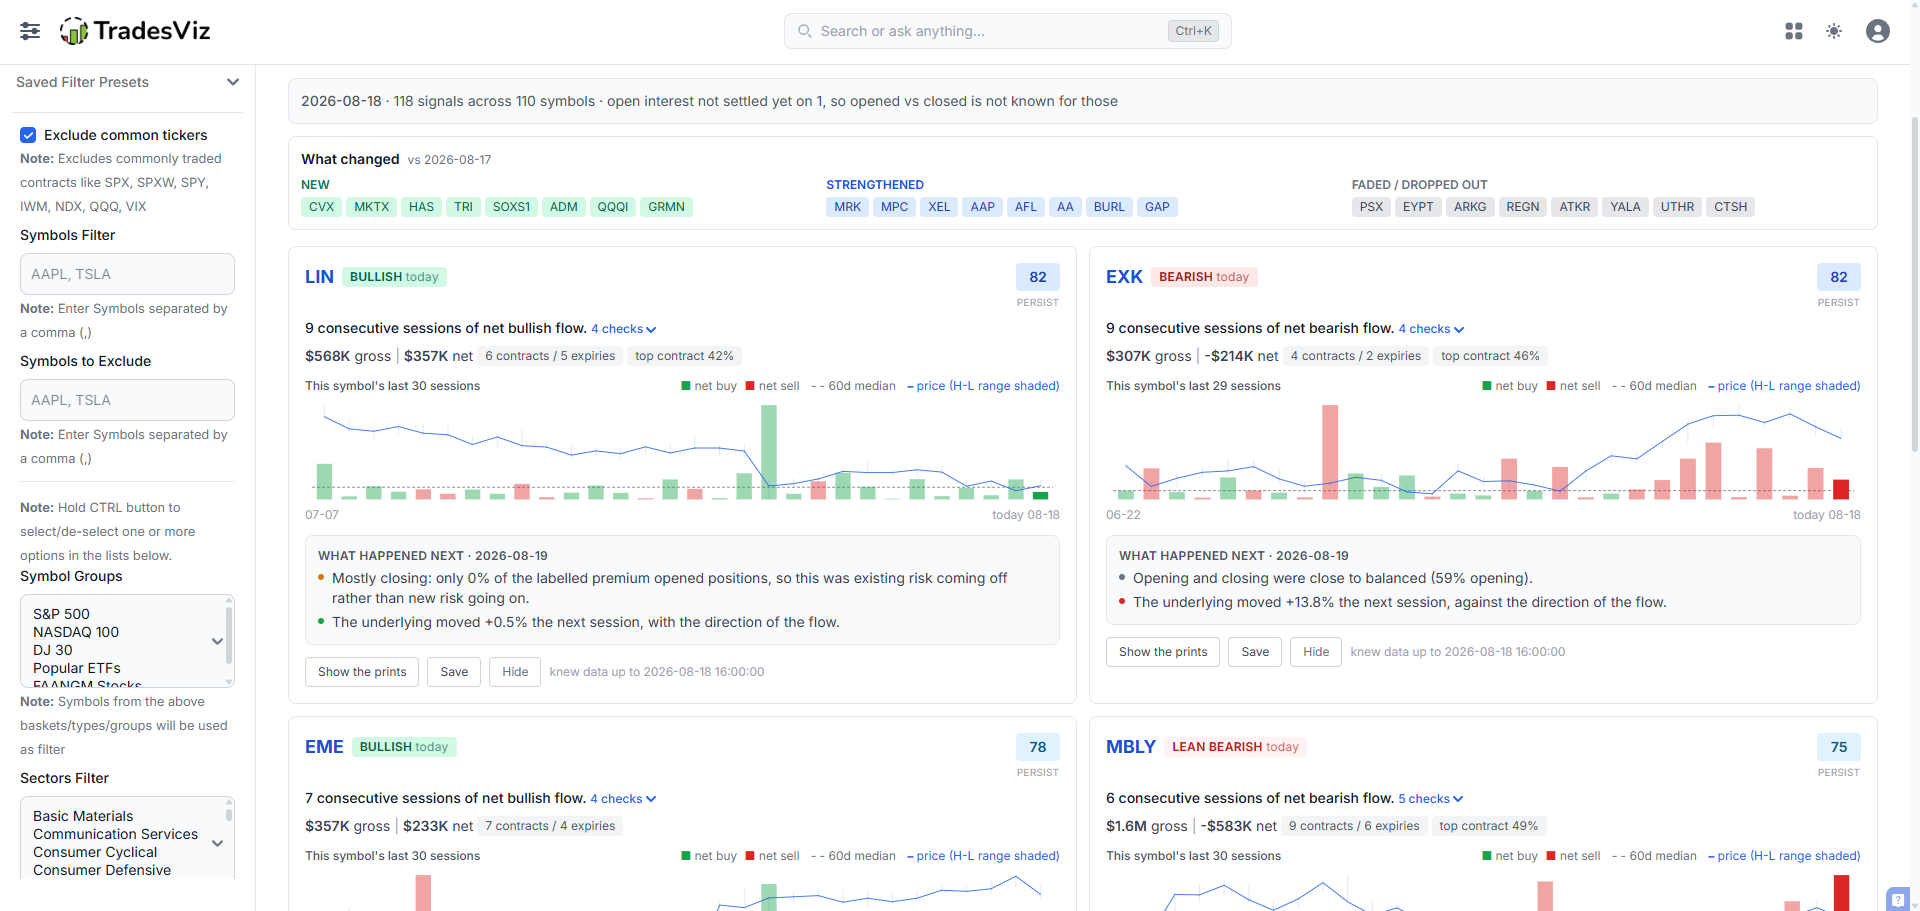Click Show the prints for LIN
Viewport: 1920px width, 911px height.
(x=362, y=672)
